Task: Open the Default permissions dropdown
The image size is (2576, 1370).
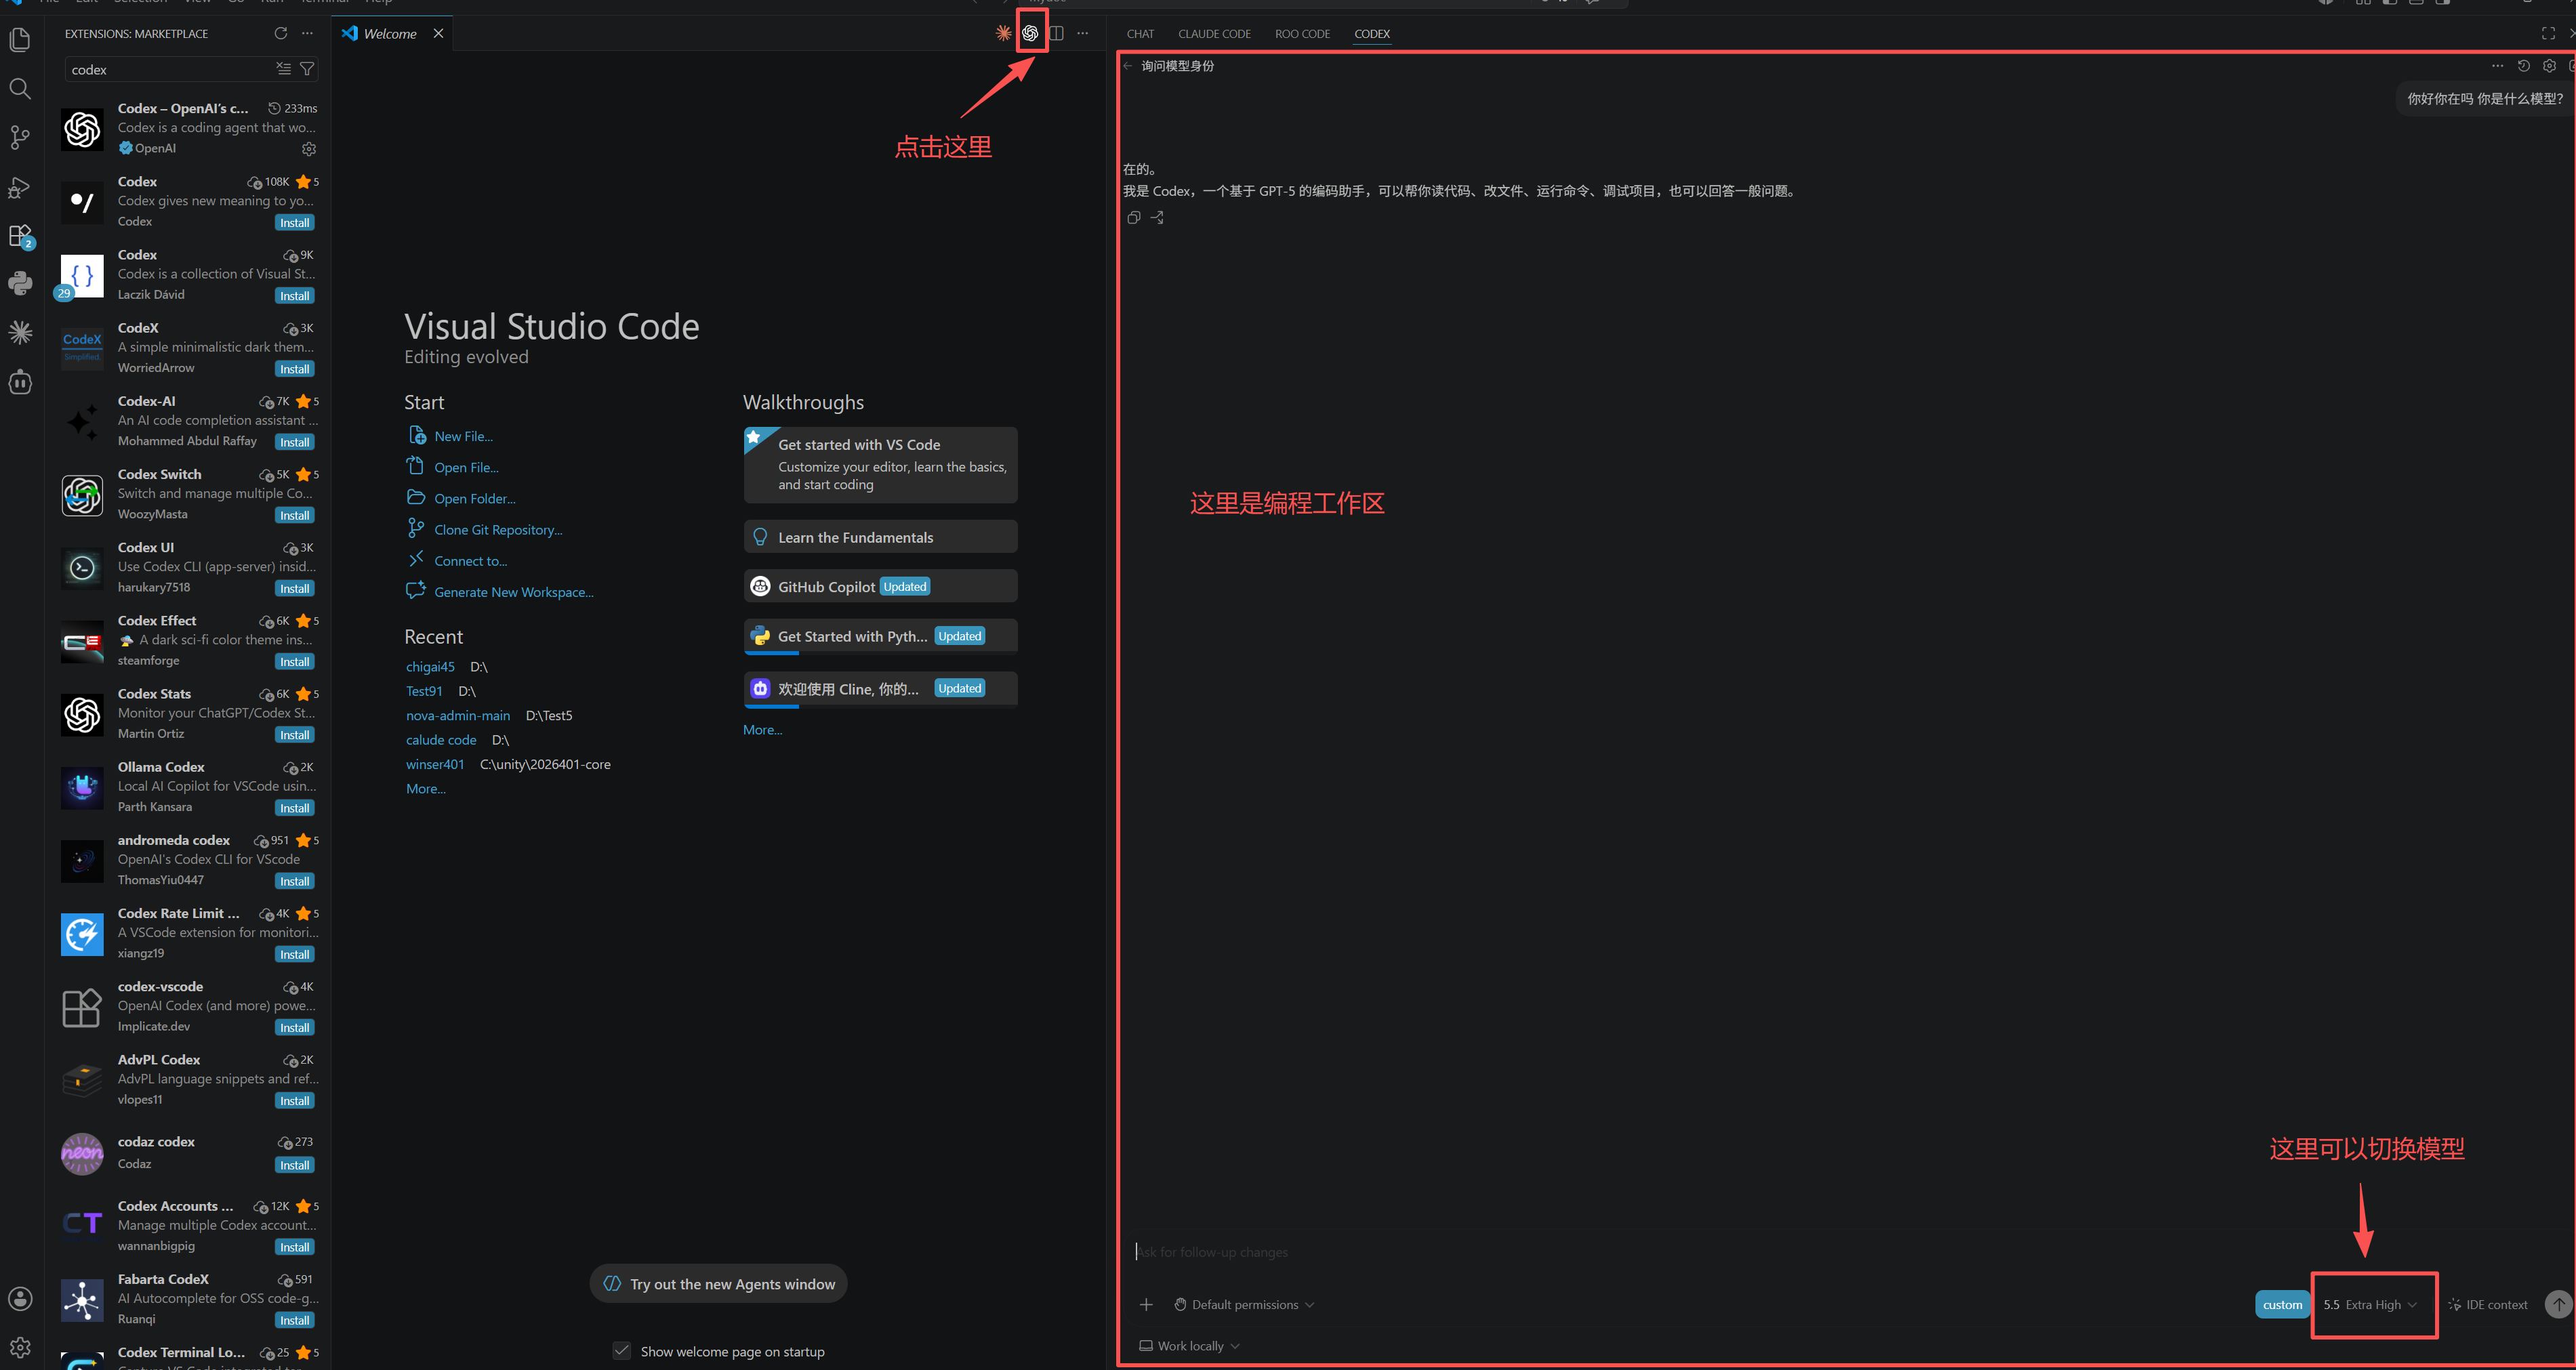Action: click(1244, 1304)
